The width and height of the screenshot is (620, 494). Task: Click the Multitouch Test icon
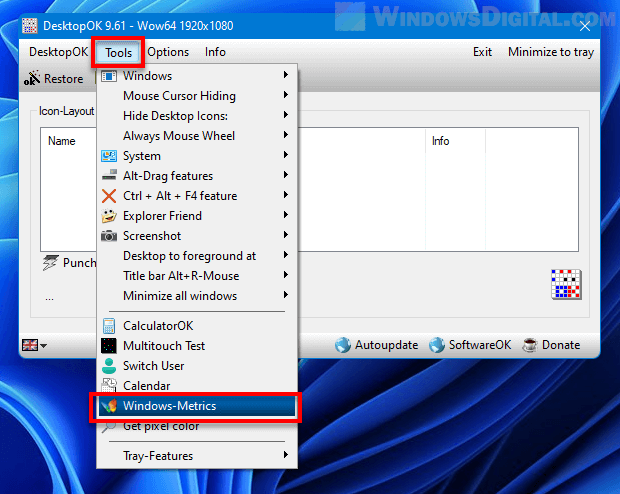point(109,346)
